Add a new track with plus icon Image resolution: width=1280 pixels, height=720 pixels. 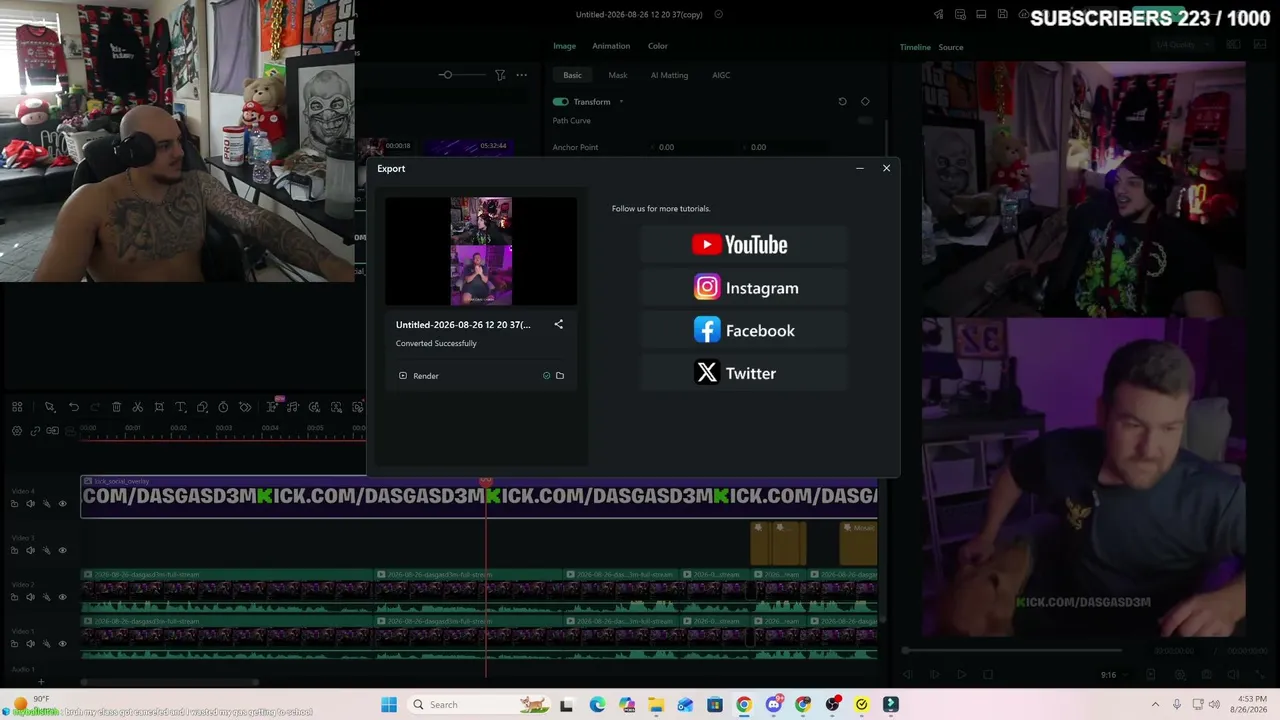(41, 682)
